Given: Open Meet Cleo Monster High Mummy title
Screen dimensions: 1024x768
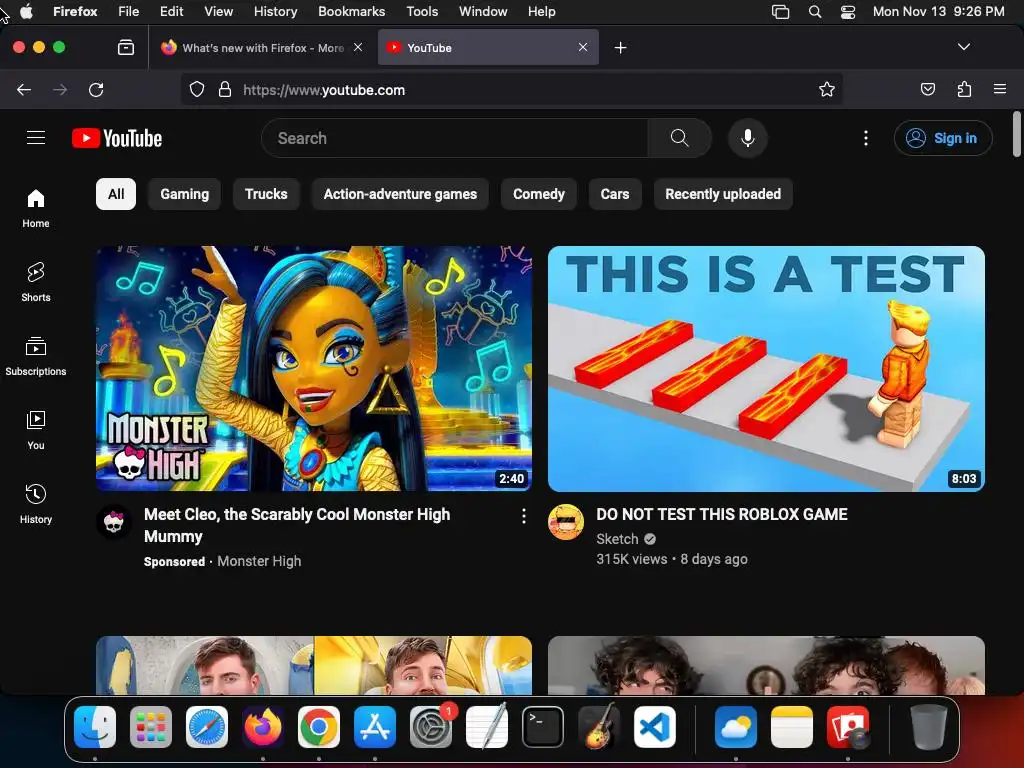Looking at the screenshot, I should [x=297, y=526].
